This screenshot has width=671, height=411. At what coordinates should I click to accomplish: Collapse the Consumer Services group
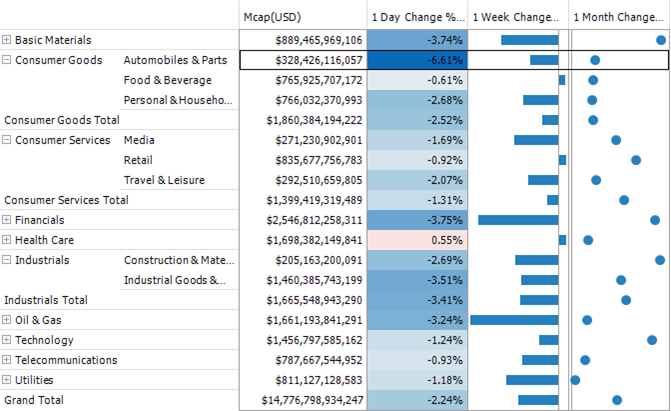tap(8, 140)
